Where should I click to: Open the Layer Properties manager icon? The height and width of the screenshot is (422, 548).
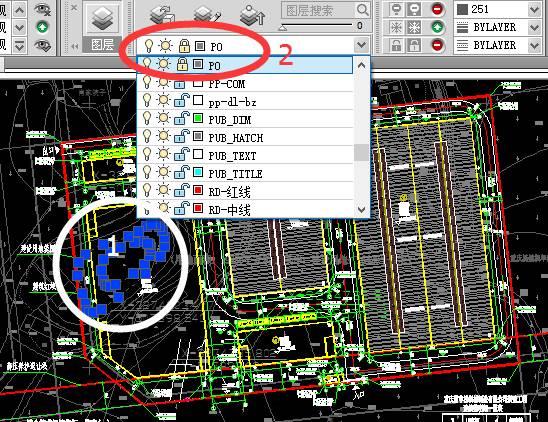click(x=104, y=18)
